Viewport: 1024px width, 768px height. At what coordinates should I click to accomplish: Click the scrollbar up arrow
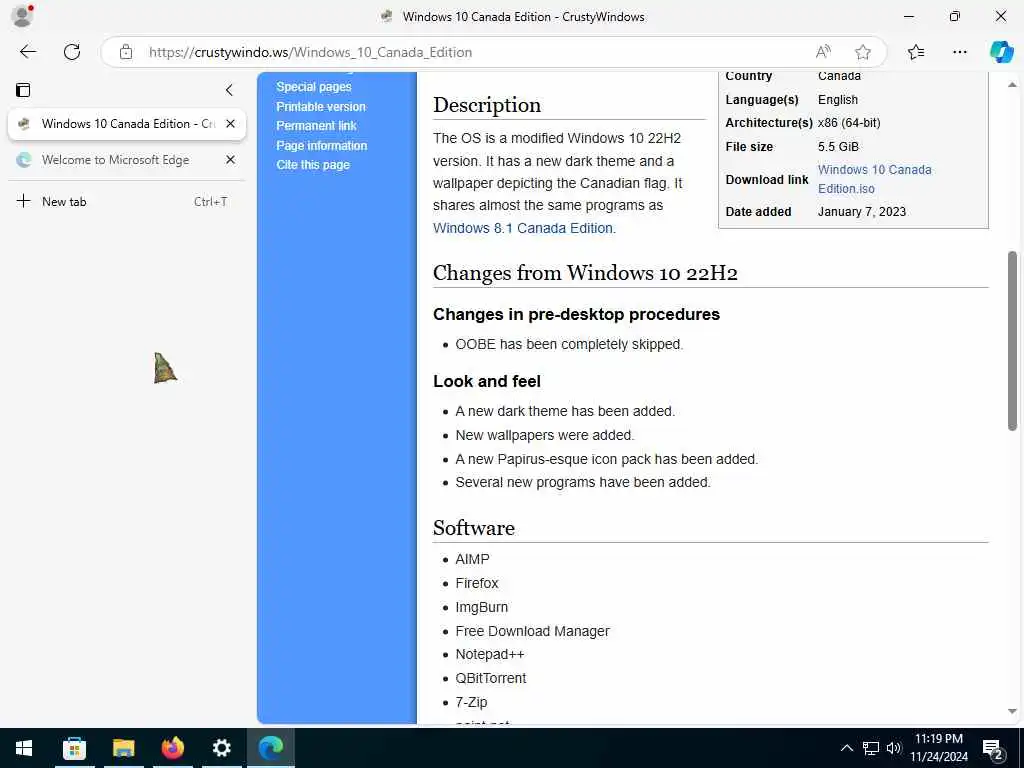1012,85
